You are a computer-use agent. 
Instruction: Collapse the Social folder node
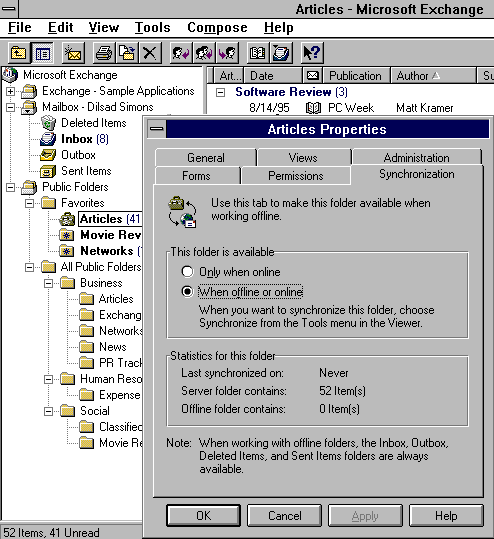point(48,411)
